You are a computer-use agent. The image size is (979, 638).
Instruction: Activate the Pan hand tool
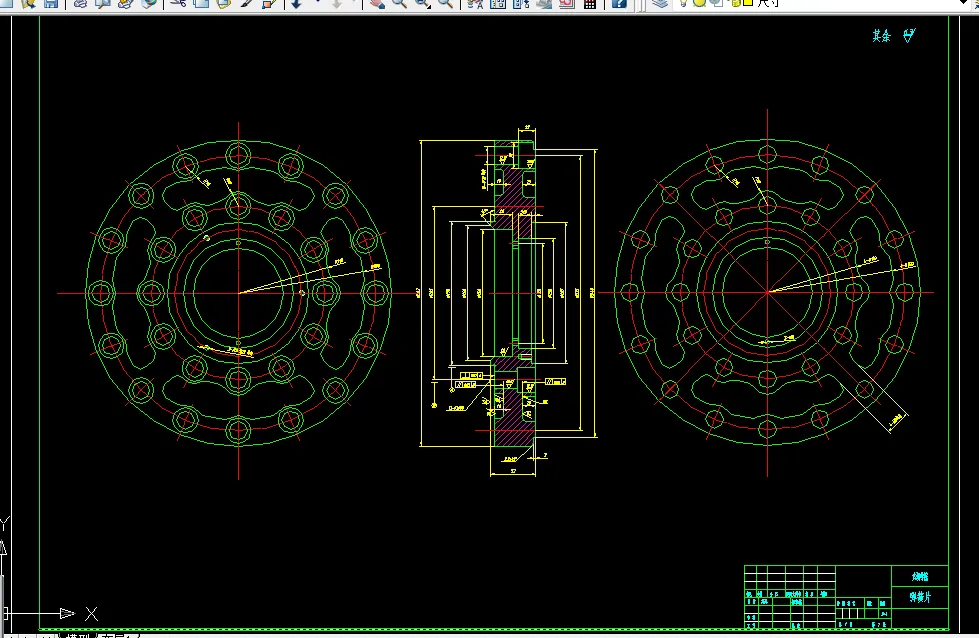coord(376,3)
